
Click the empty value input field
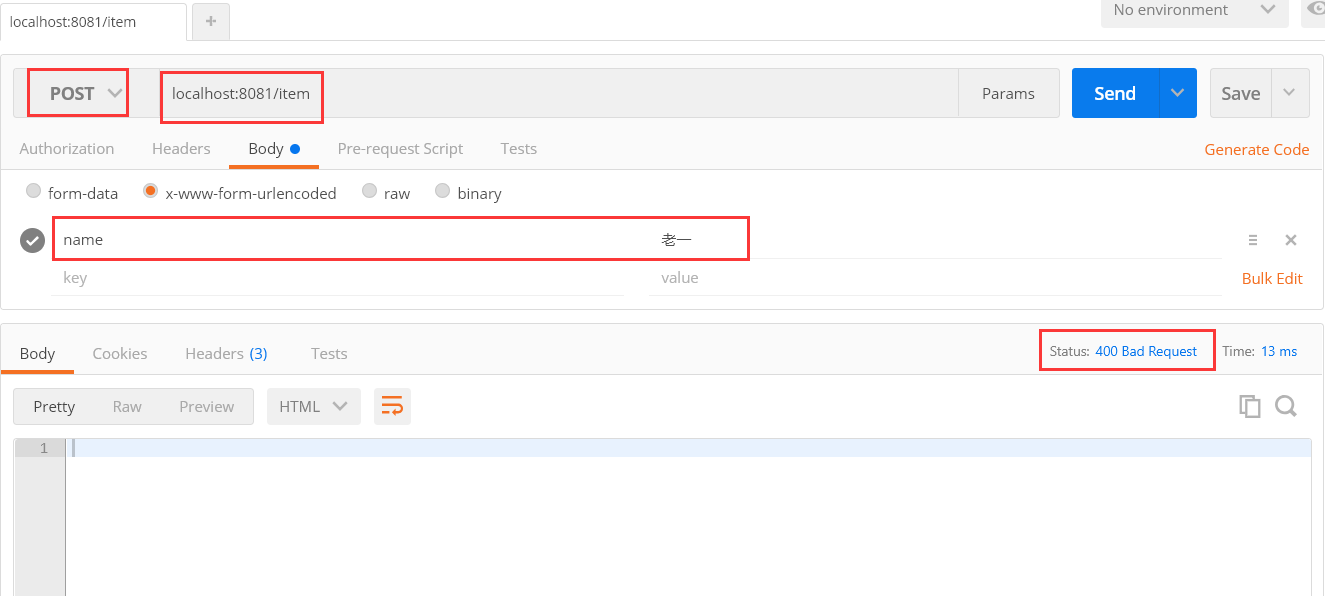(935, 278)
